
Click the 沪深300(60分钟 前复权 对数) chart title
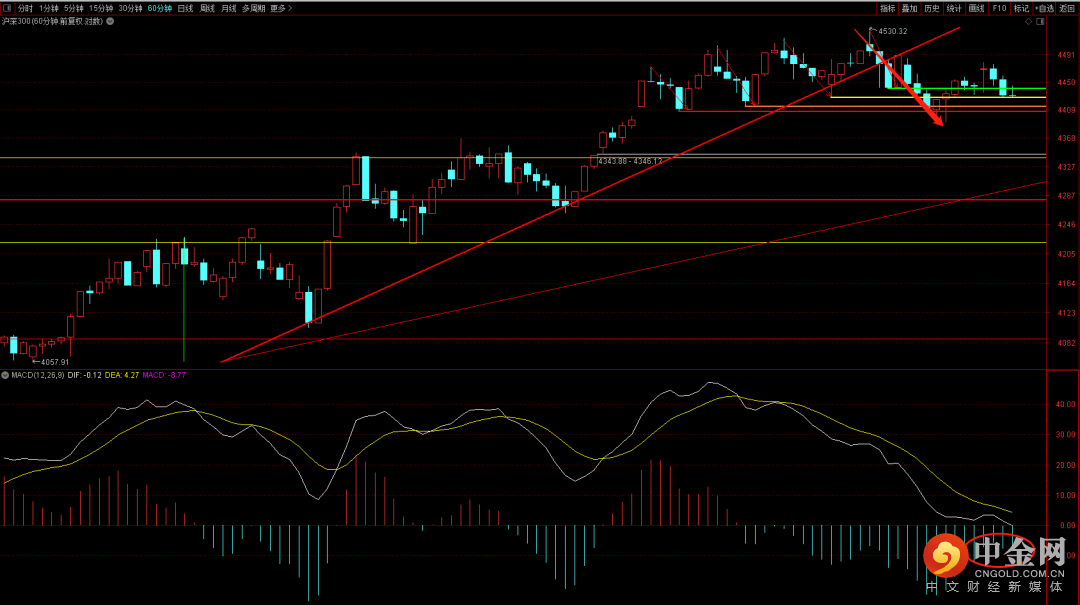(x=52, y=21)
